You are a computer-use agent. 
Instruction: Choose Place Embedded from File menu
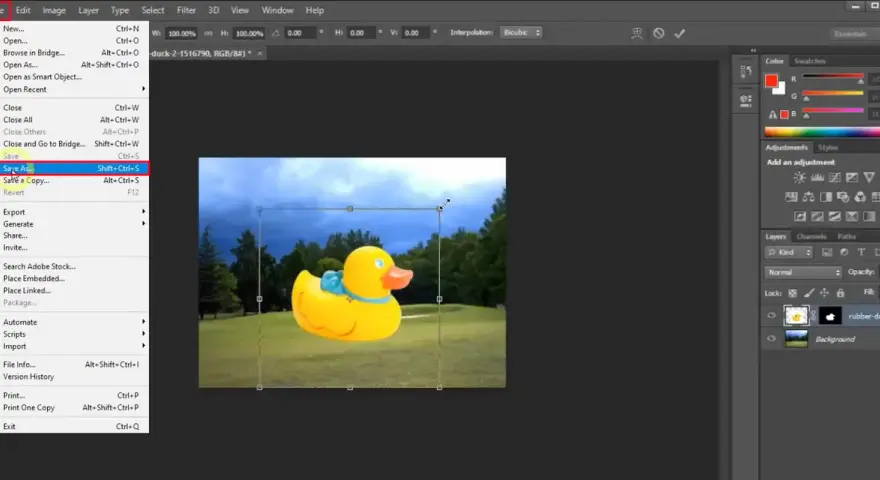coord(74,278)
